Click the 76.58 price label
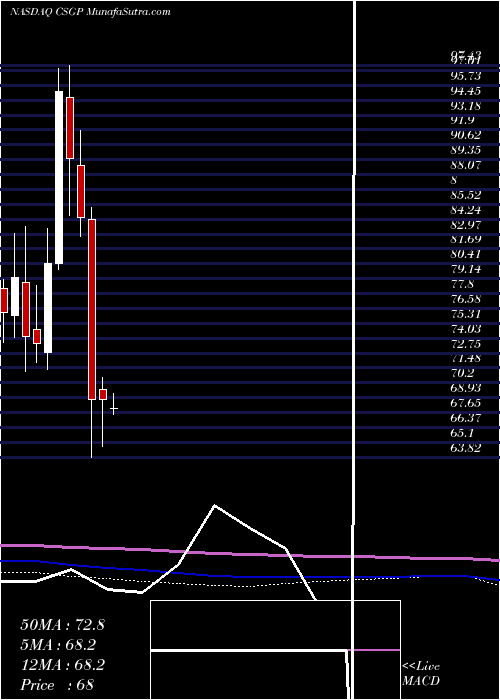Image resolution: width=500 pixels, height=700 pixels. point(466,299)
